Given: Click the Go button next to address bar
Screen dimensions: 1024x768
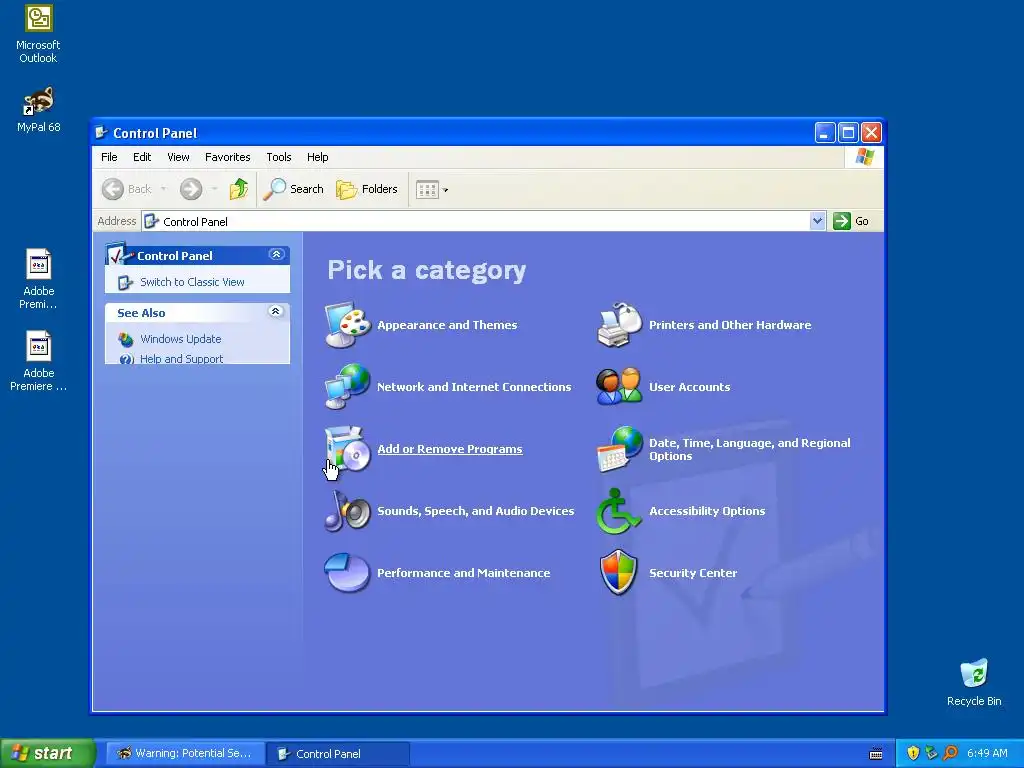Looking at the screenshot, I should pyautogui.click(x=851, y=221).
